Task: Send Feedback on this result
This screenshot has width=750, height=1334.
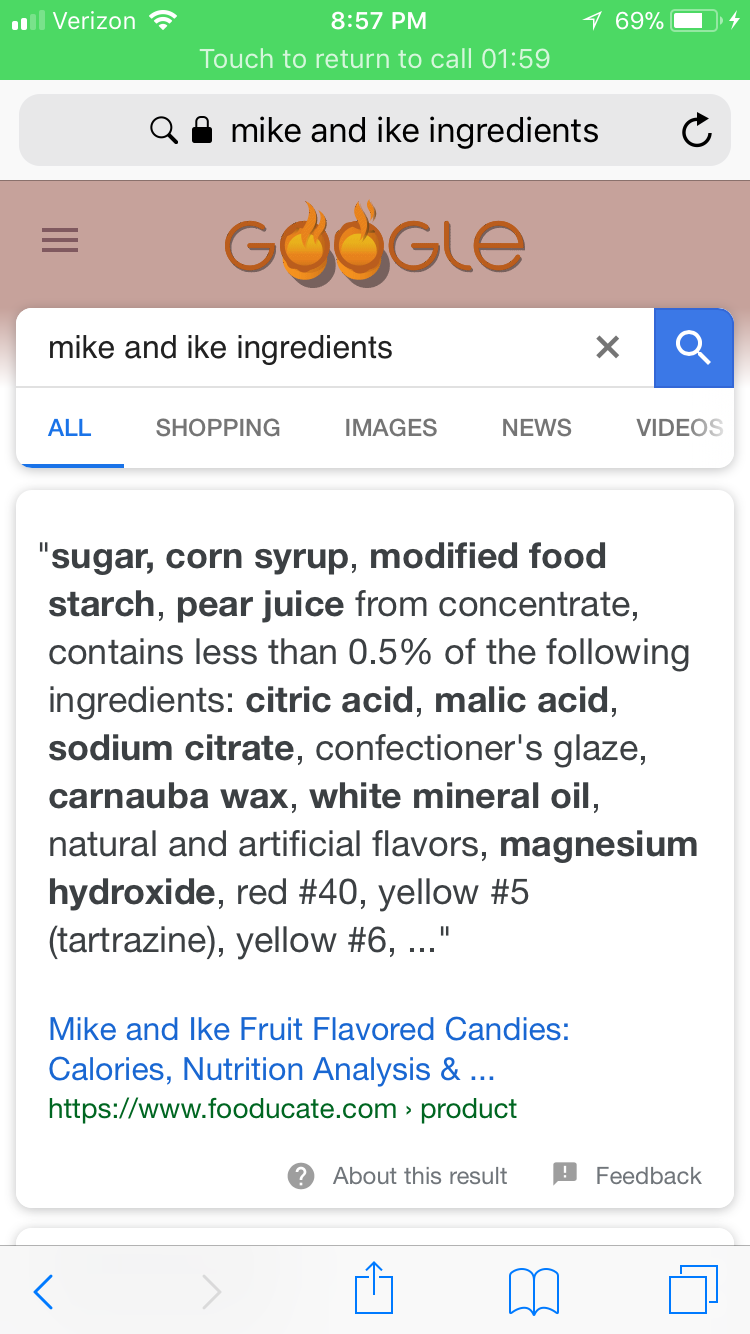Action: tap(628, 1176)
